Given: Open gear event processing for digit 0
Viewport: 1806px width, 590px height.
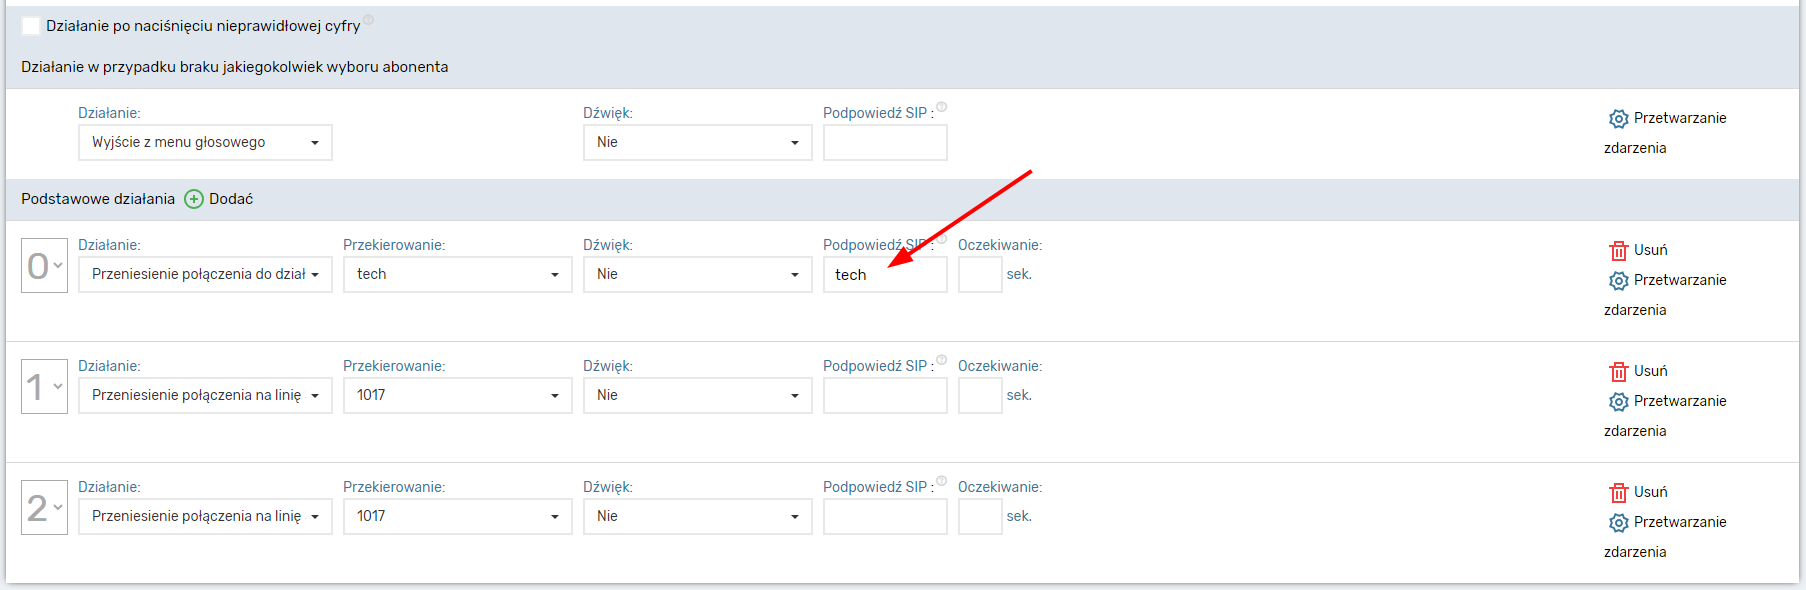Looking at the screenshot, I should 1618,281.
